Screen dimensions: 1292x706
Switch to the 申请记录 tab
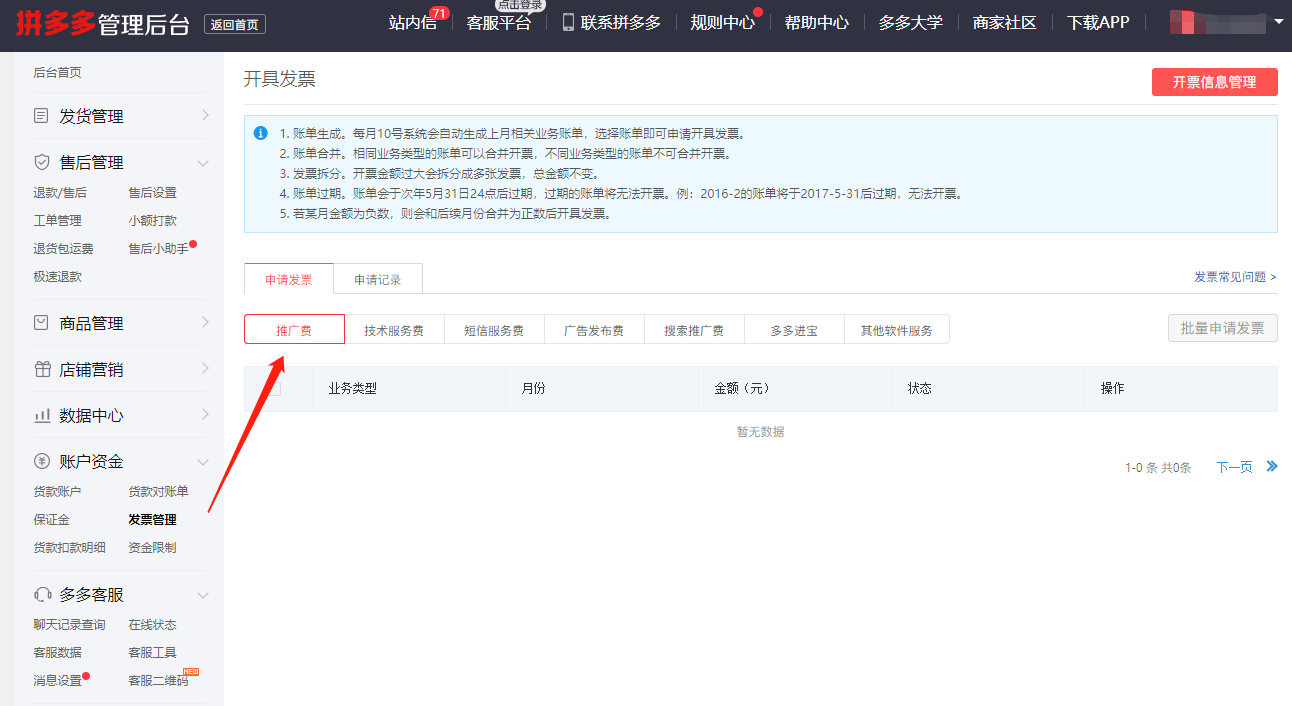(378, 279)
